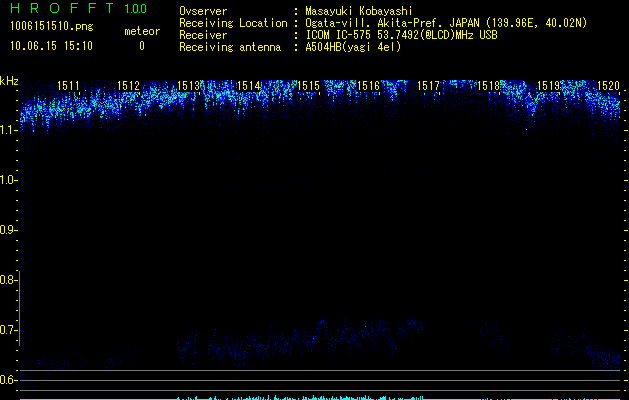The image size is (629, 400).
Task: Click the 1512 time marker
Action: coord(128,85)
